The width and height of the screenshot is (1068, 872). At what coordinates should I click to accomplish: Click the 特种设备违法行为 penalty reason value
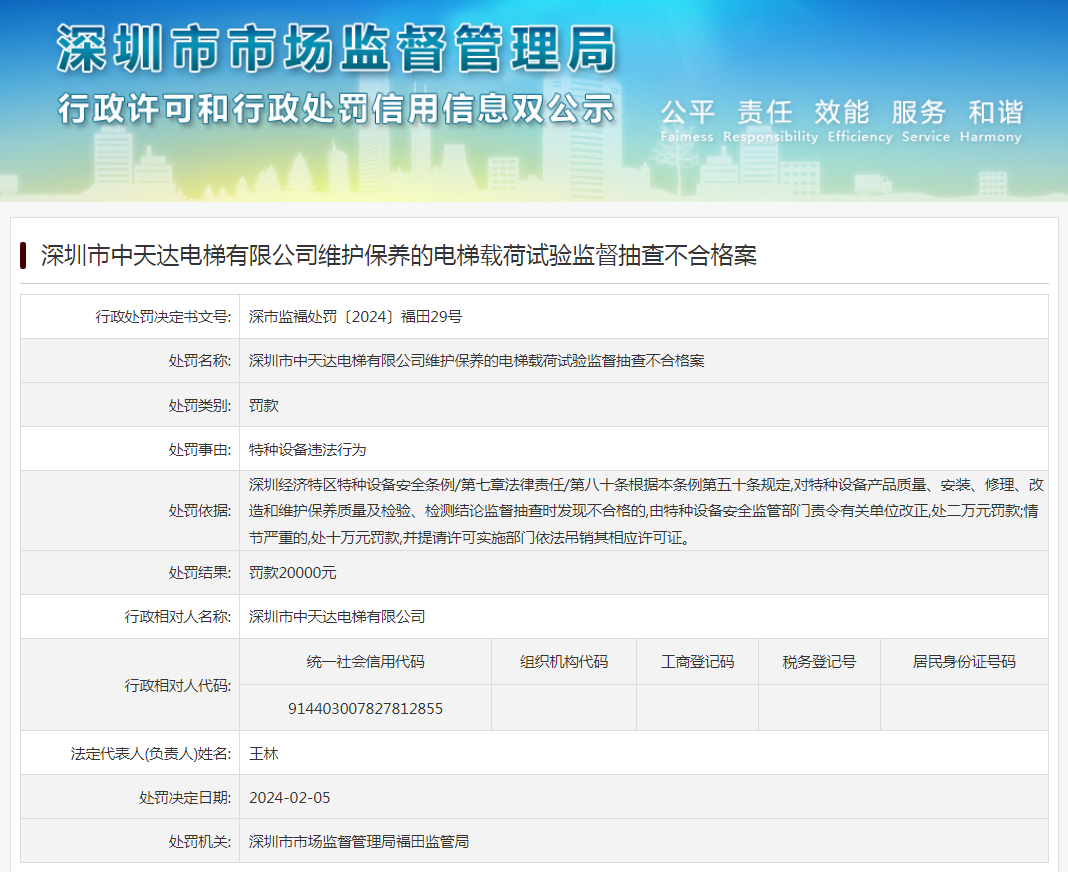coord(307,449)
